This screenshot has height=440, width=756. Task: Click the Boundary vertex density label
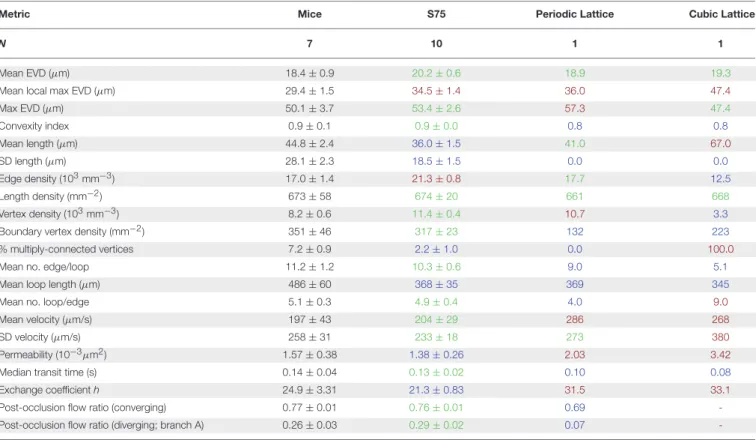(x=72, y=231)
